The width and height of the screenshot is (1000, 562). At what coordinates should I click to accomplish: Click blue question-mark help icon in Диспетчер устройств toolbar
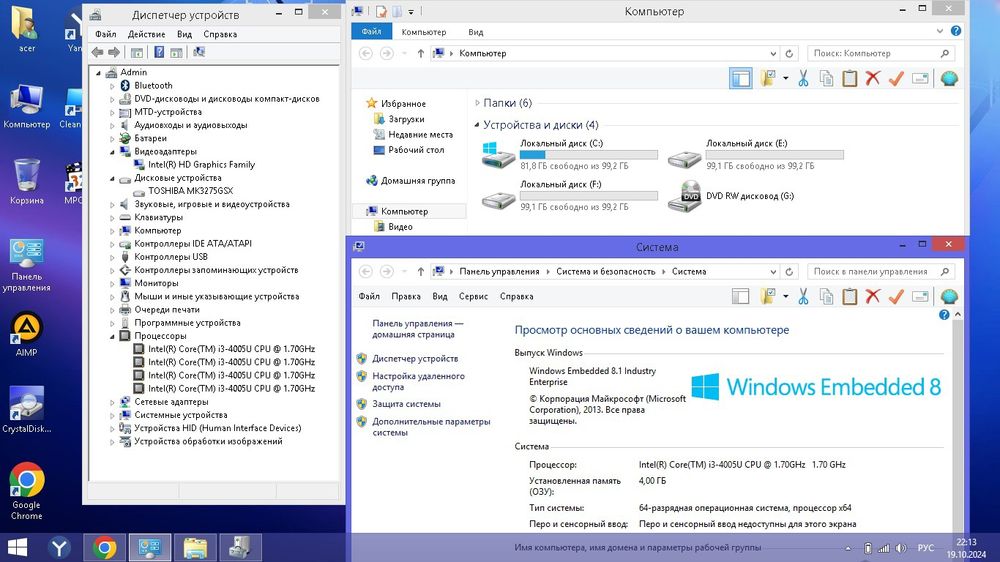click(x=159, y=52)
